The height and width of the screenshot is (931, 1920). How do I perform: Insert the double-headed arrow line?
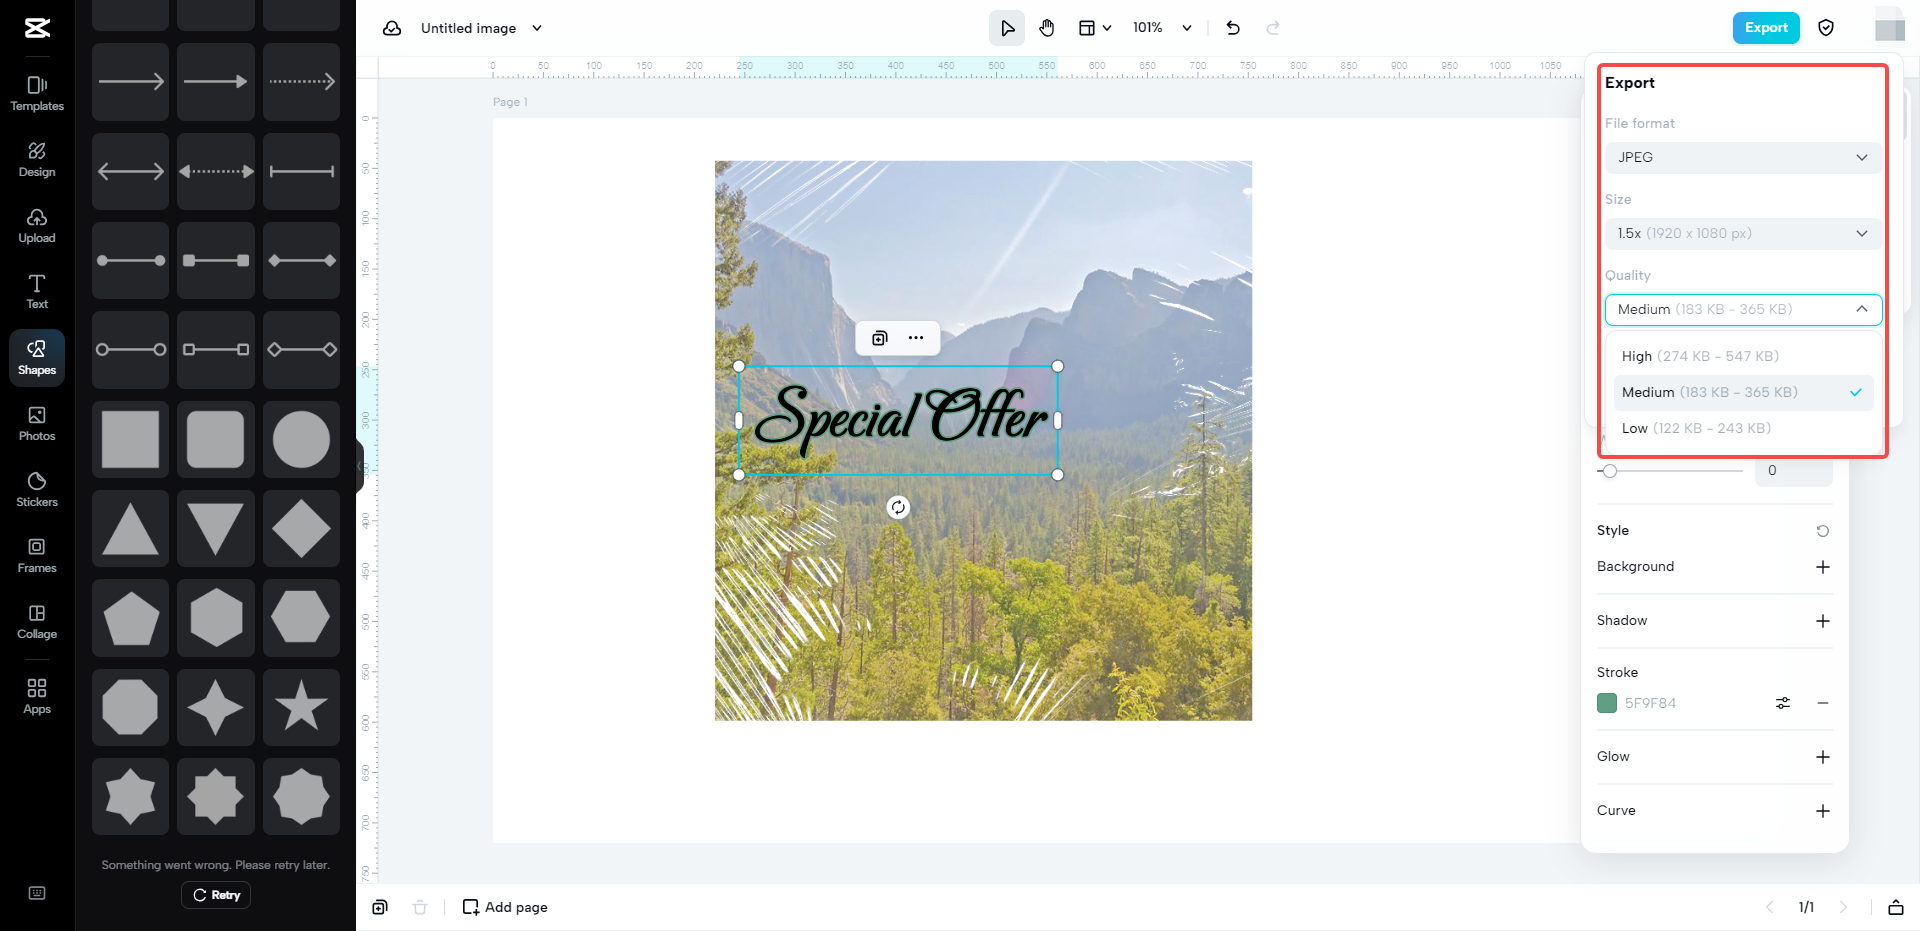[131, 171]
